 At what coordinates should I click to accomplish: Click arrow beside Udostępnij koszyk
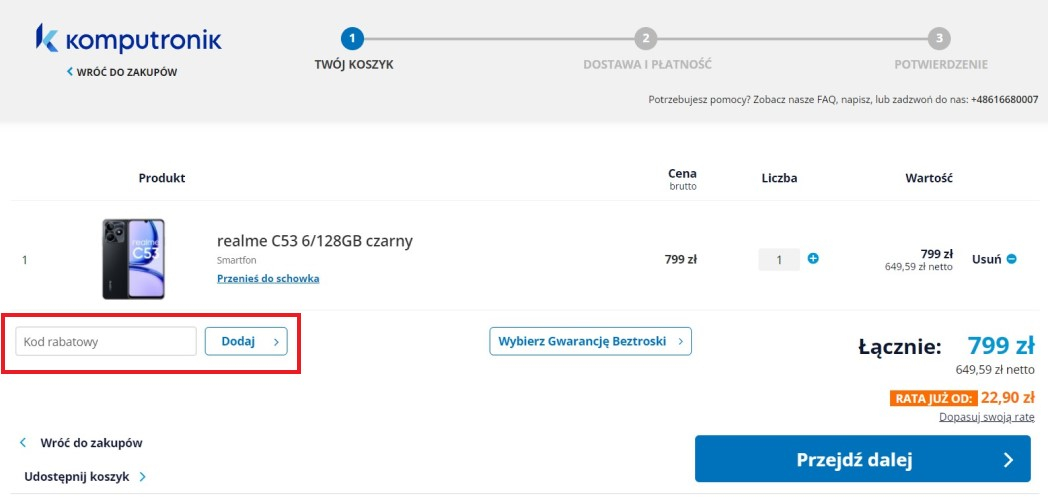[143, 477]
